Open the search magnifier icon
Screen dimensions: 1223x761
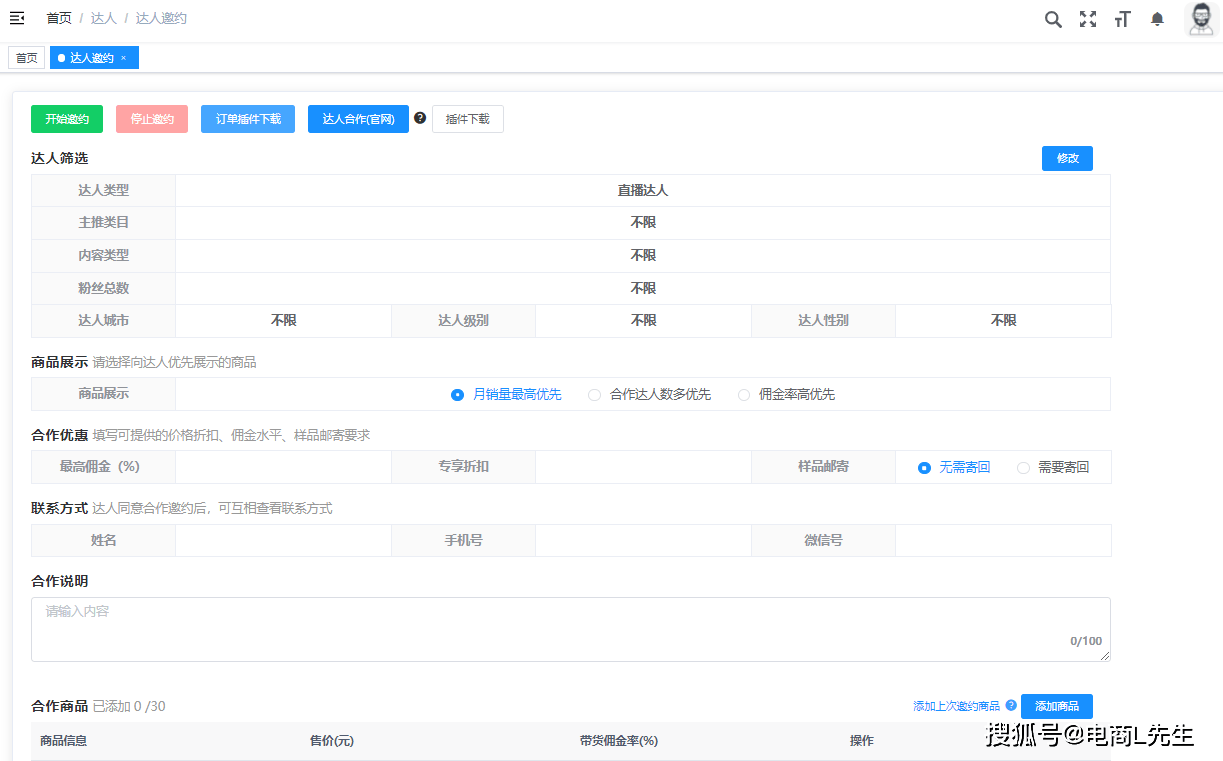coord(1053,19)
